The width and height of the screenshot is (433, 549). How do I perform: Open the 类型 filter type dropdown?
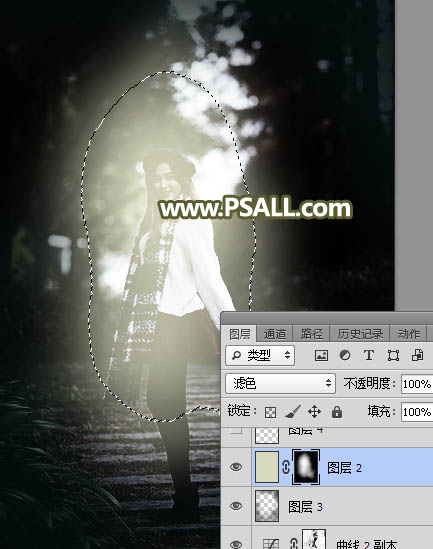point(260,355)
